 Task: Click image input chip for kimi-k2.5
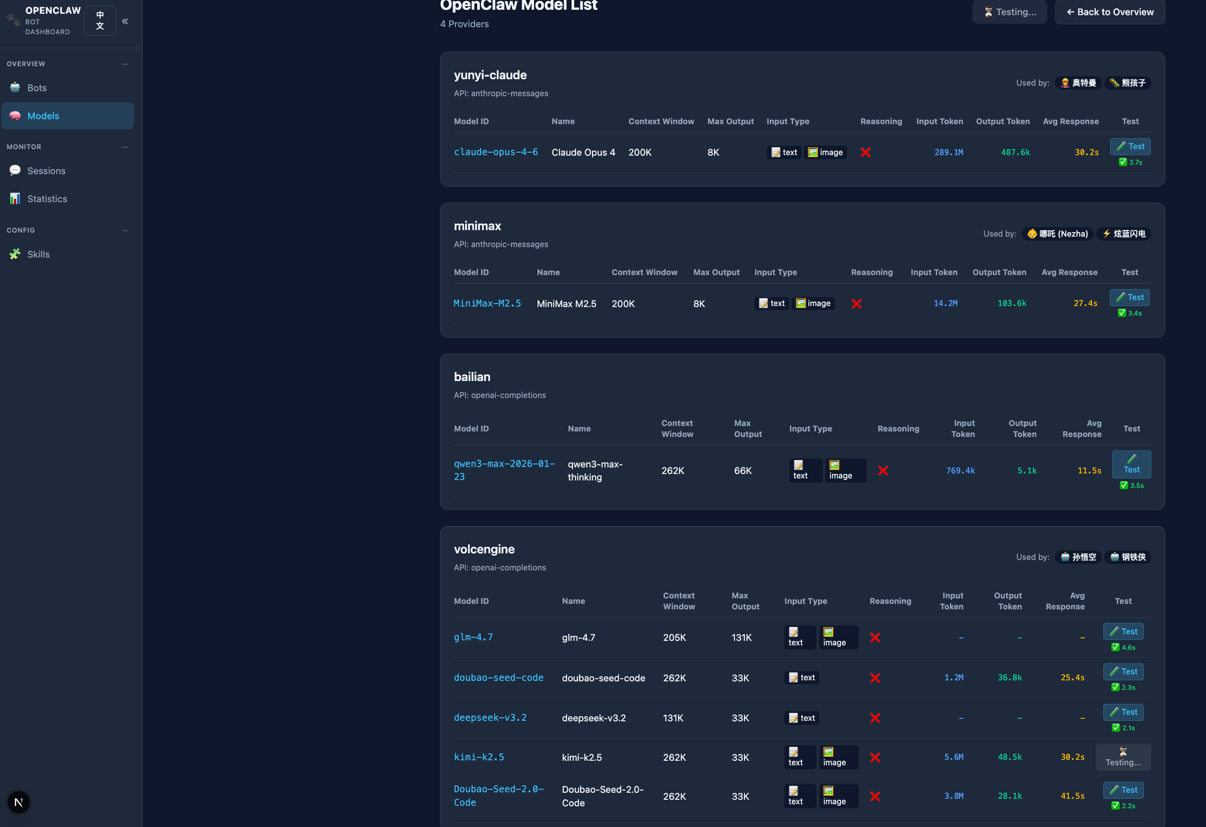tap(839, 757)
